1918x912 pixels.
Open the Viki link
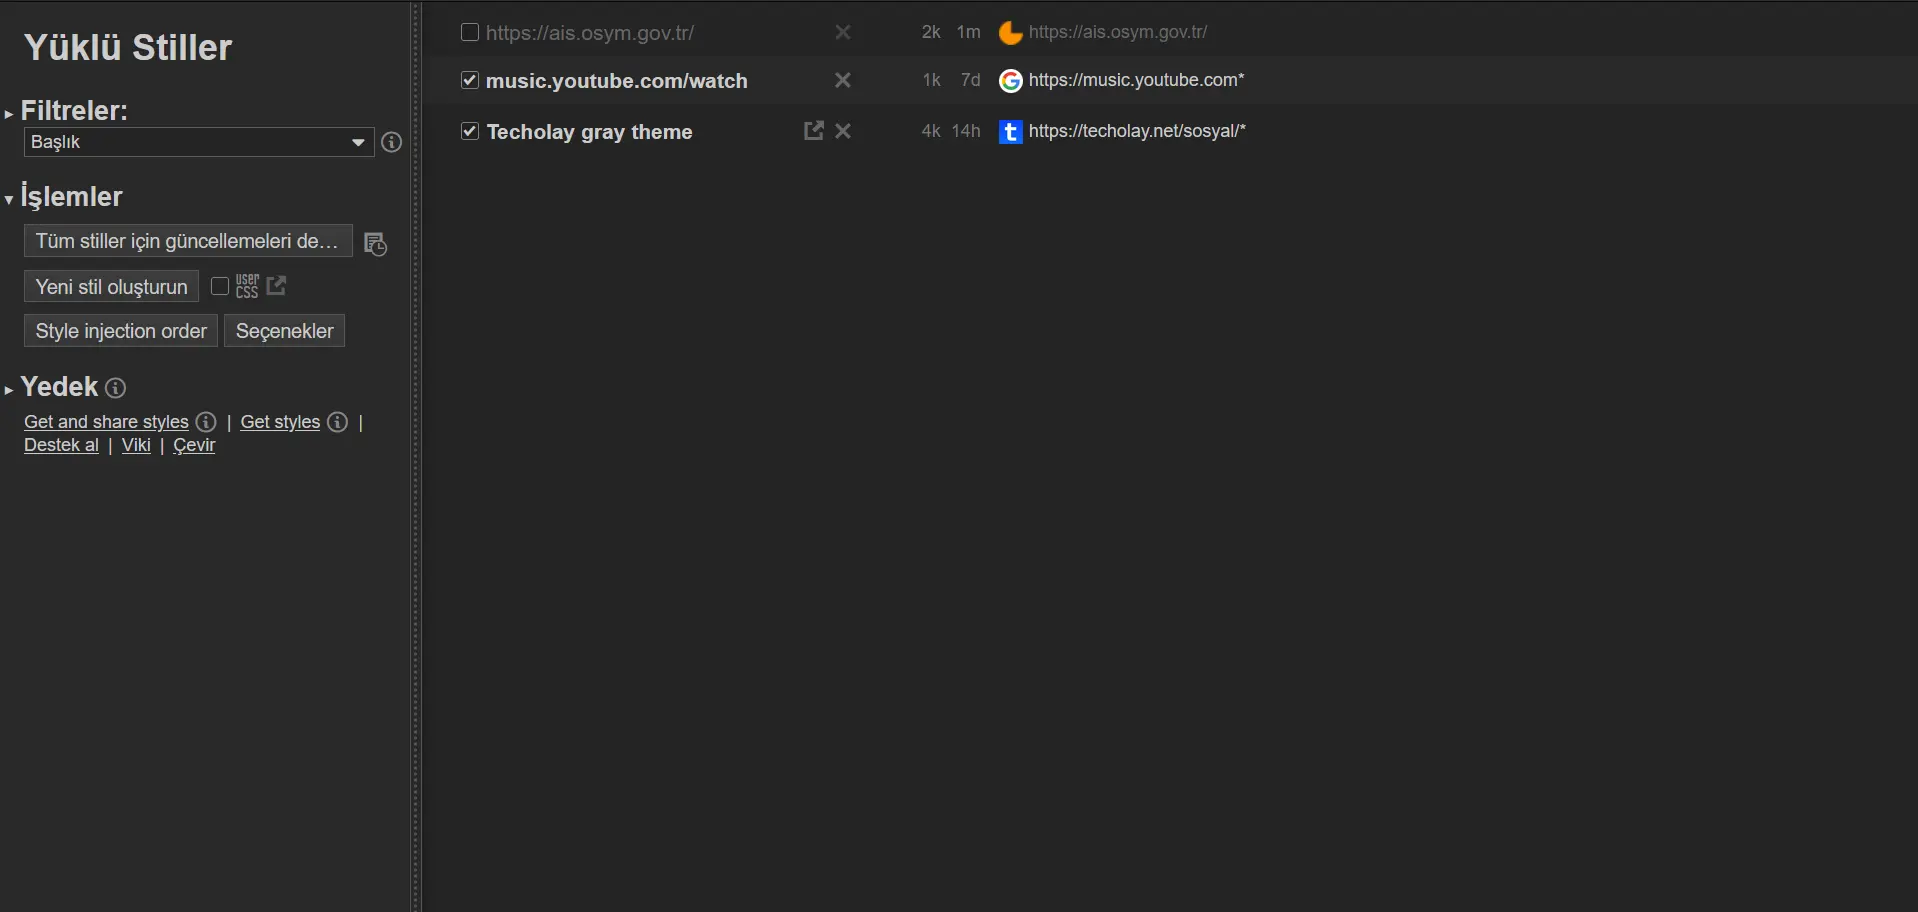pyautogui.click(x=136, y=445)
